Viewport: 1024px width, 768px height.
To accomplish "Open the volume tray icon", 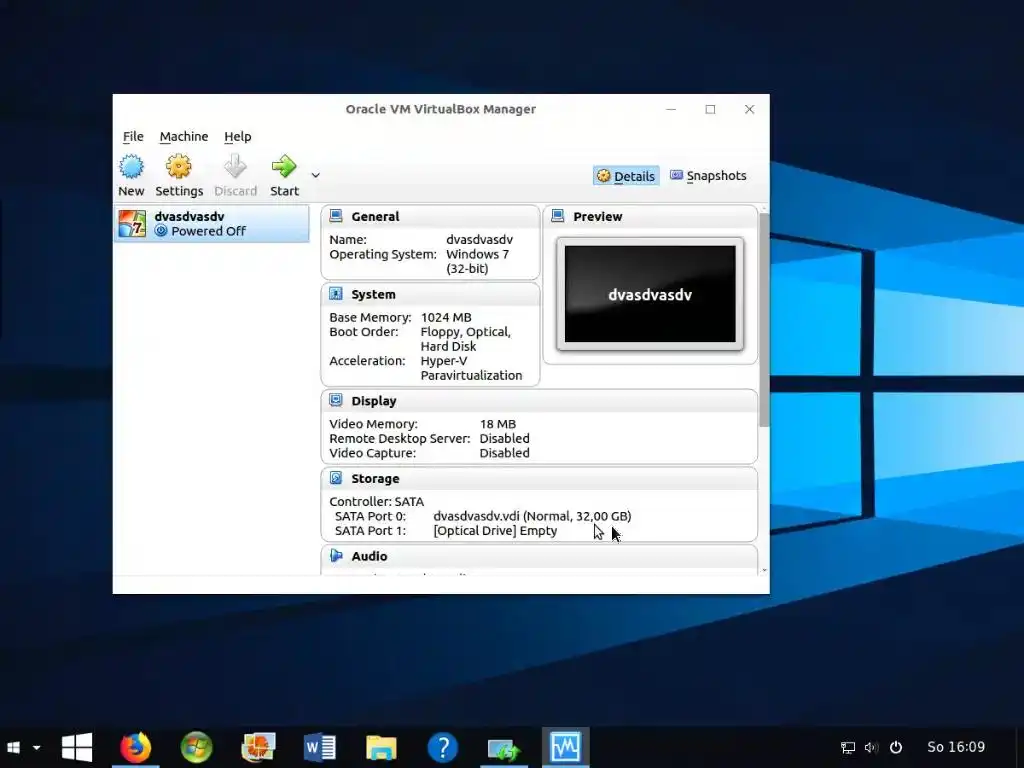I will [871, 748].
